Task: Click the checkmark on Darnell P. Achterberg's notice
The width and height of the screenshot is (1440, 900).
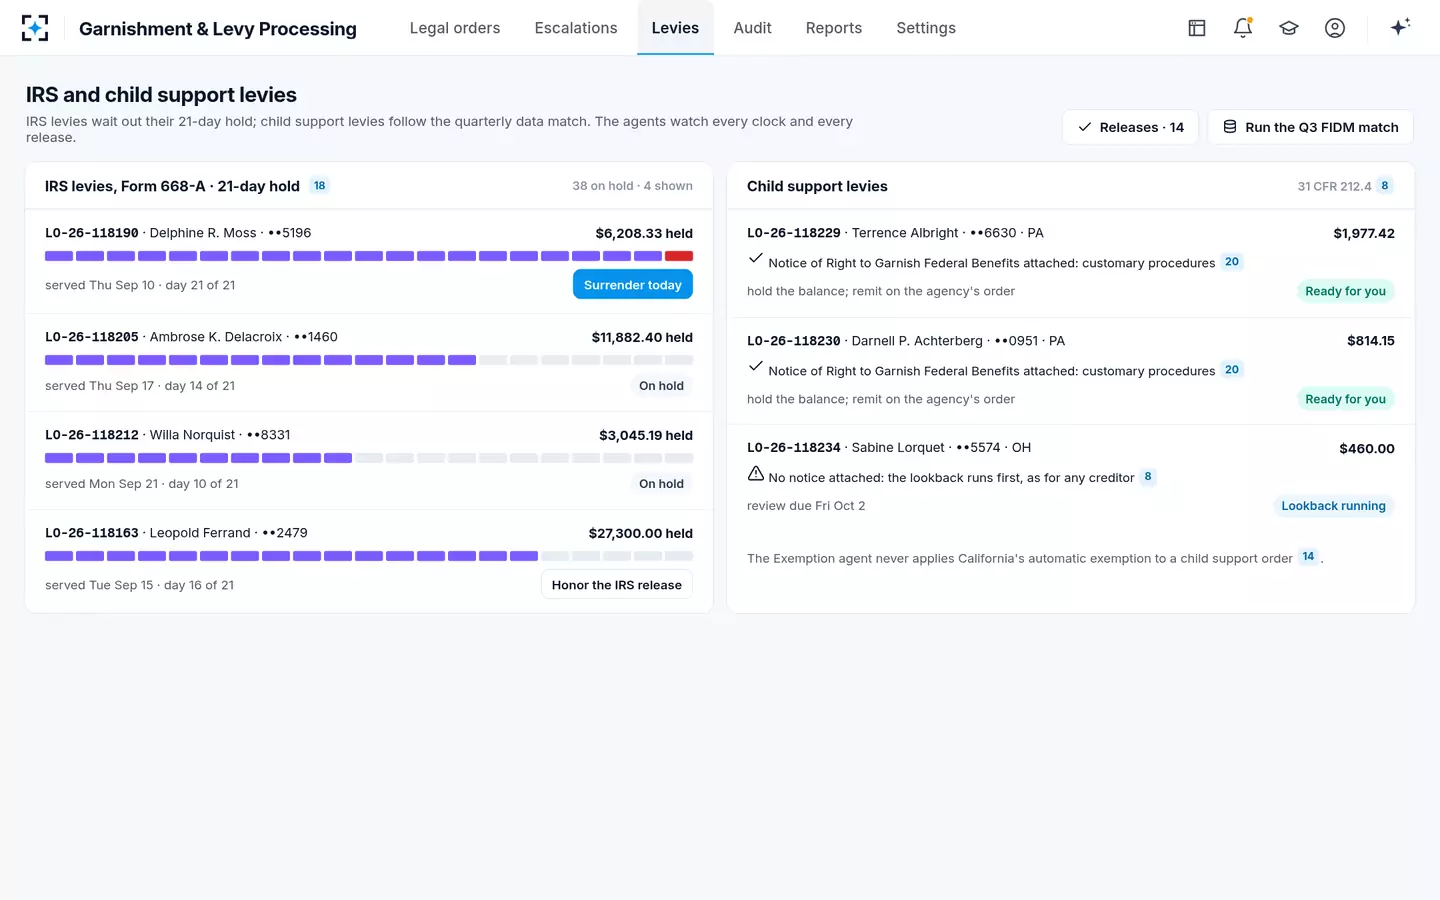Action: pos(756,366)
